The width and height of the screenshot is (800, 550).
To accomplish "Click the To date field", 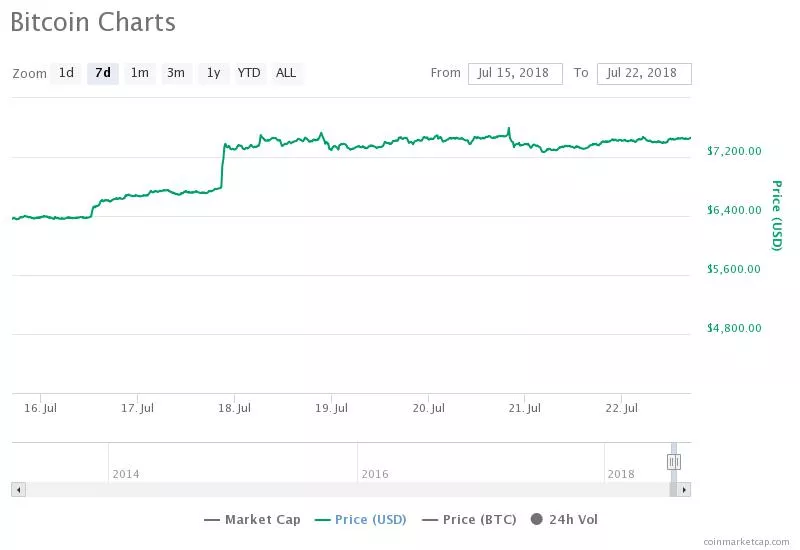I will (643, 73).
